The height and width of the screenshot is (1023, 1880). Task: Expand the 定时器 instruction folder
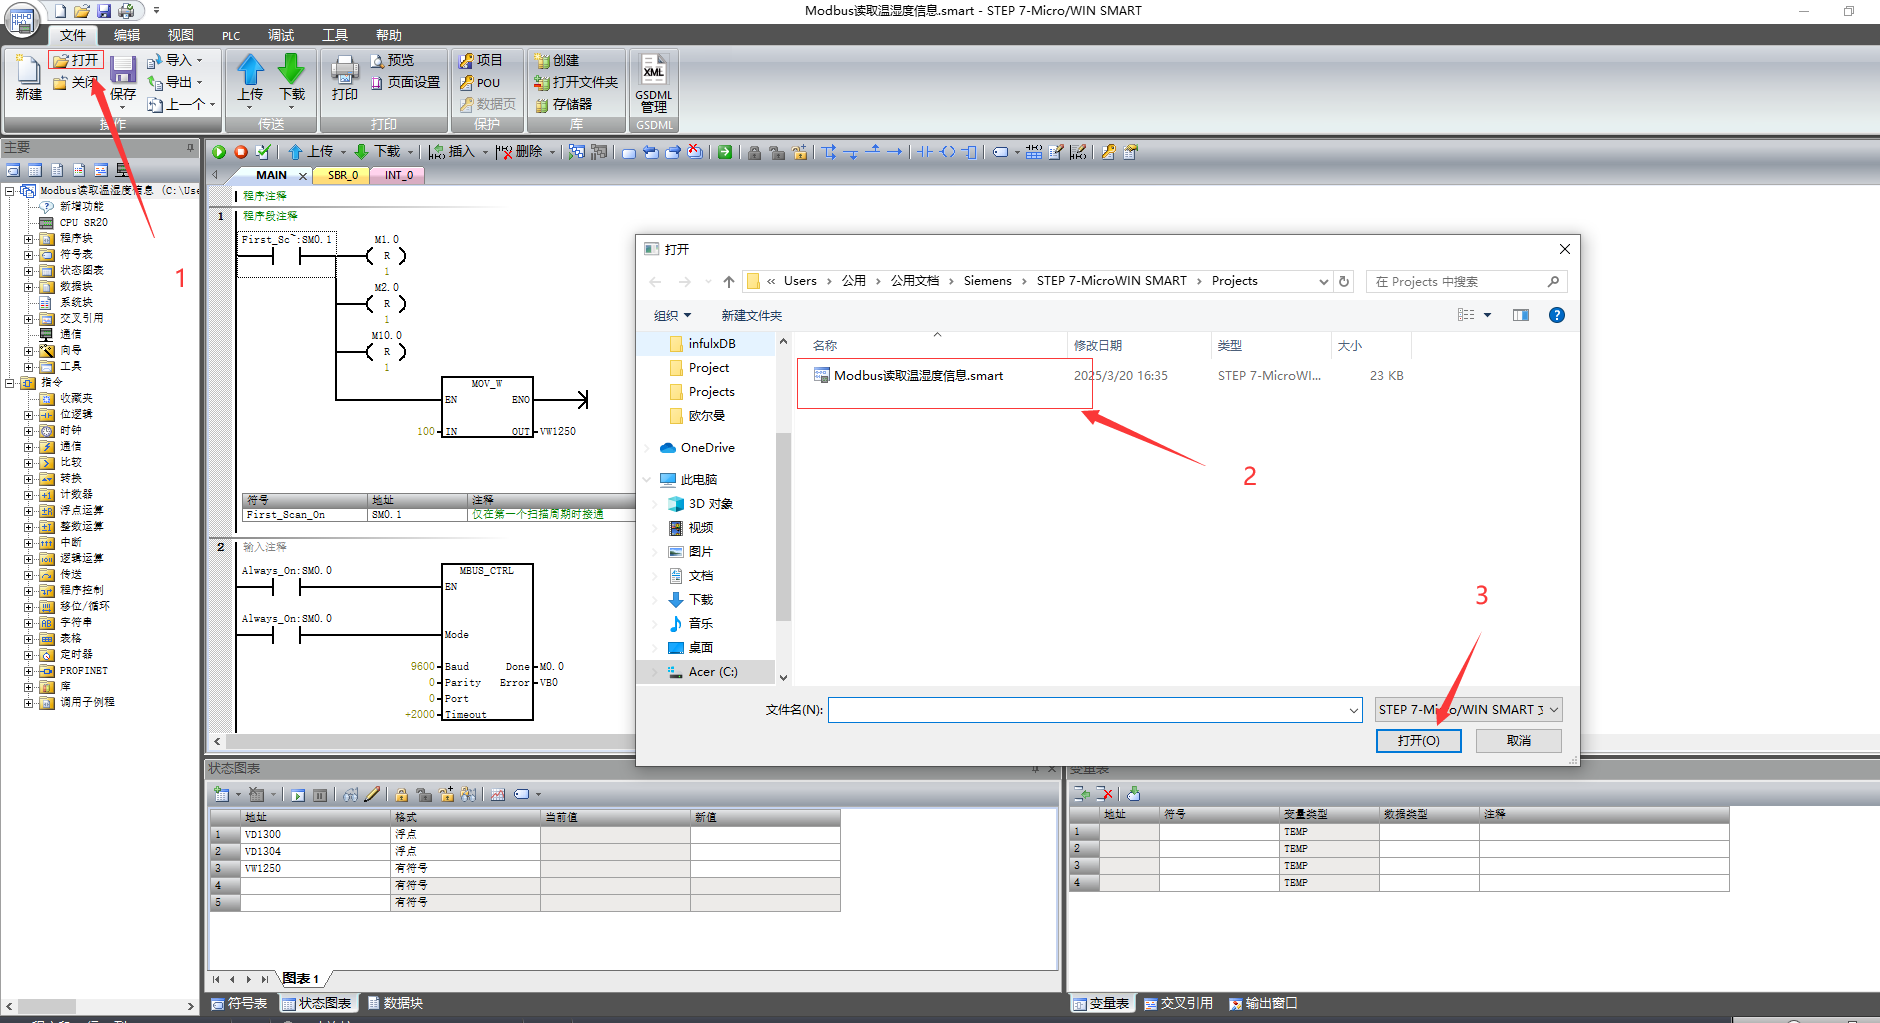pos(29,655)
